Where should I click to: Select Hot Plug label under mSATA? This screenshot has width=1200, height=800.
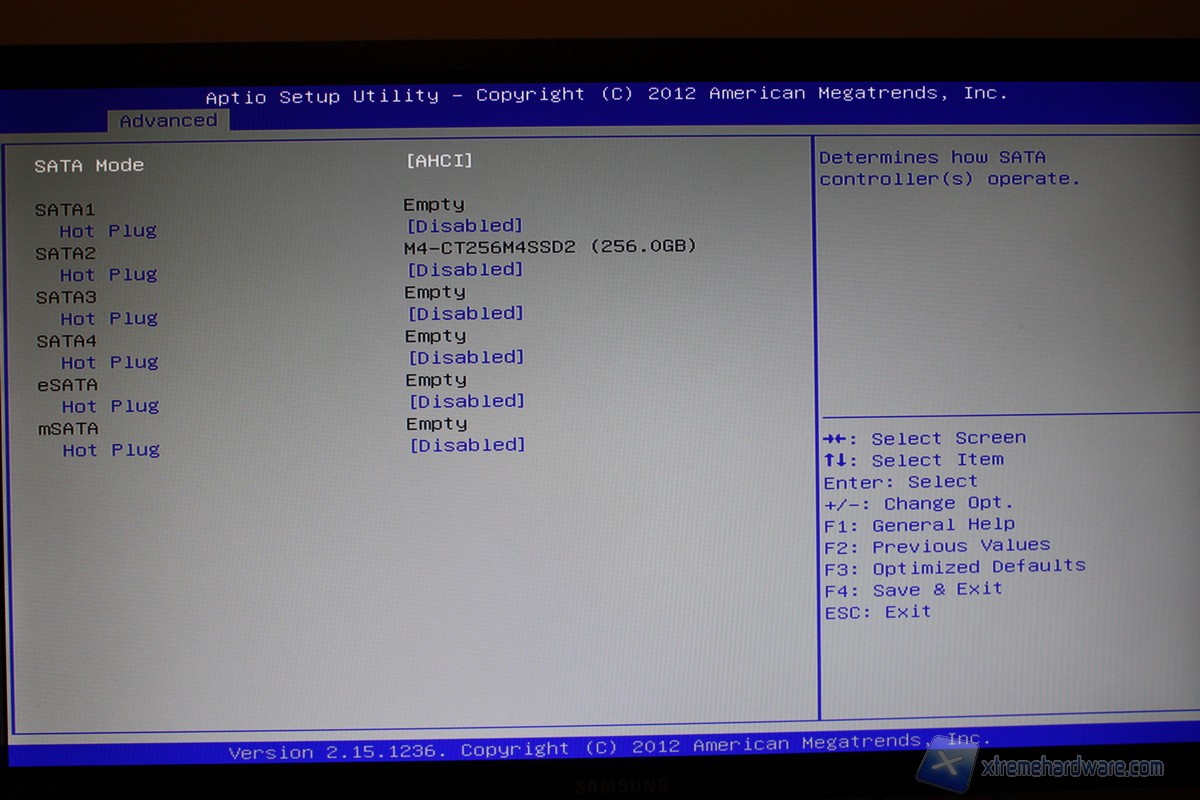tap(111, 450)
